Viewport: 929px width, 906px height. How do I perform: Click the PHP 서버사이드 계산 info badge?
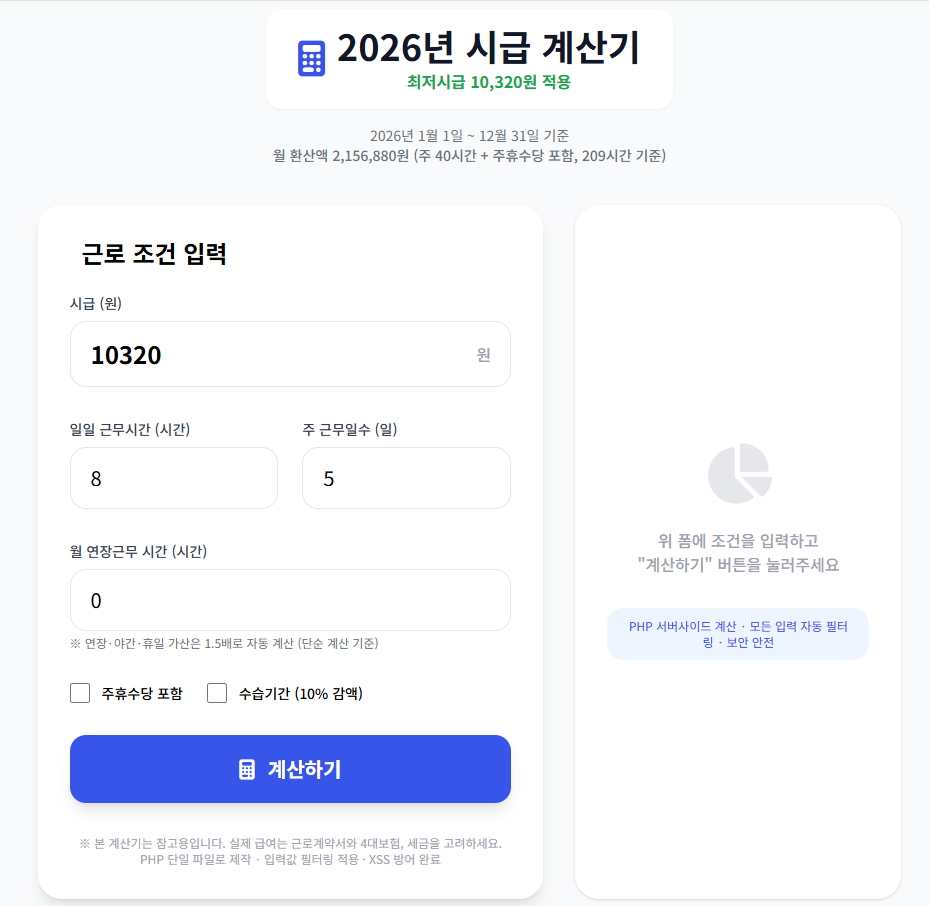[738, 634]
